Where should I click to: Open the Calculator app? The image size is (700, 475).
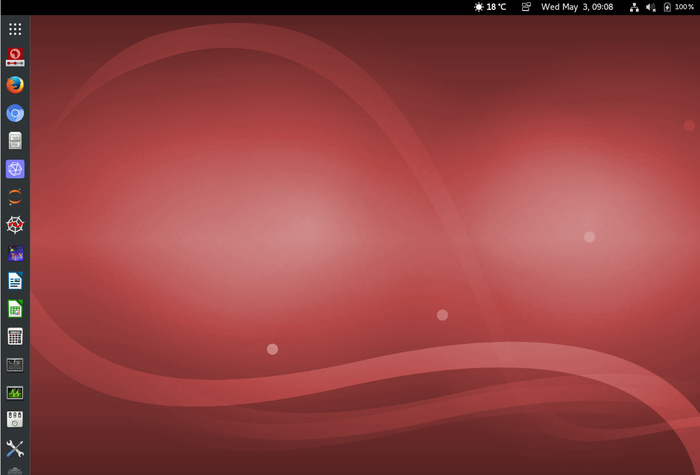(15, 337)
